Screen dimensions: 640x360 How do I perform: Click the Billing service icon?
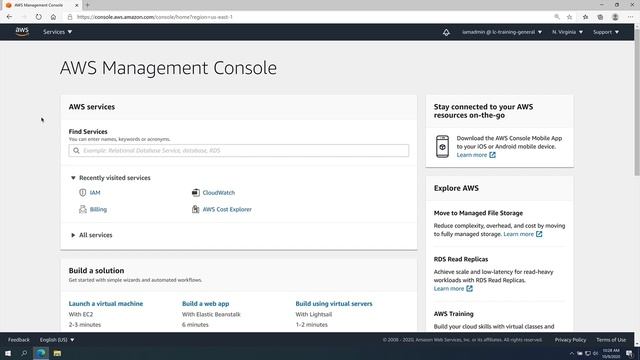[x=82, y=209]
